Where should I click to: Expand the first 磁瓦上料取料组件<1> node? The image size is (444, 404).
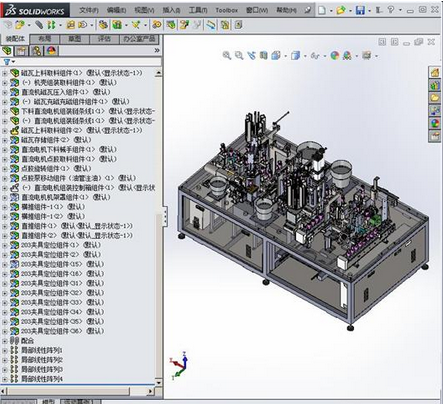pyautogui.click(x=5, y=73)
